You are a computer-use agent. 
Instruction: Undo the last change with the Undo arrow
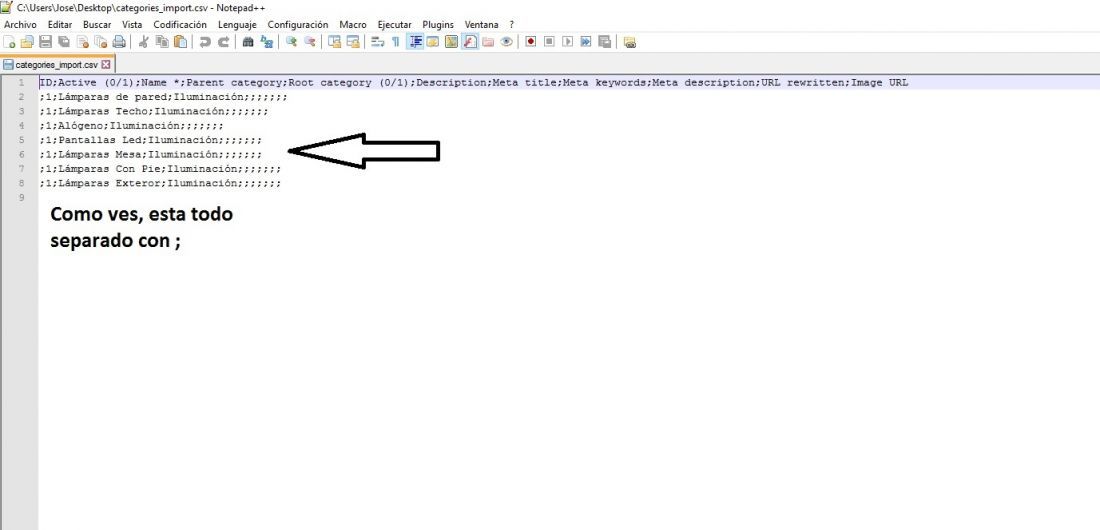tap(205, 42)
